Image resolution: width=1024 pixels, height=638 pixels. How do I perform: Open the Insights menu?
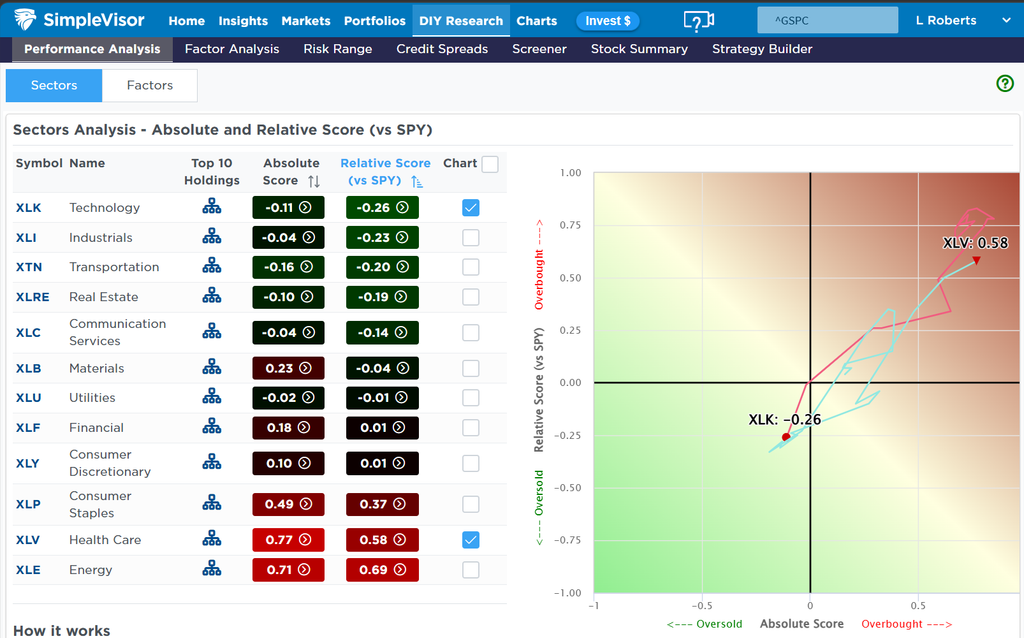click(243, 21)
